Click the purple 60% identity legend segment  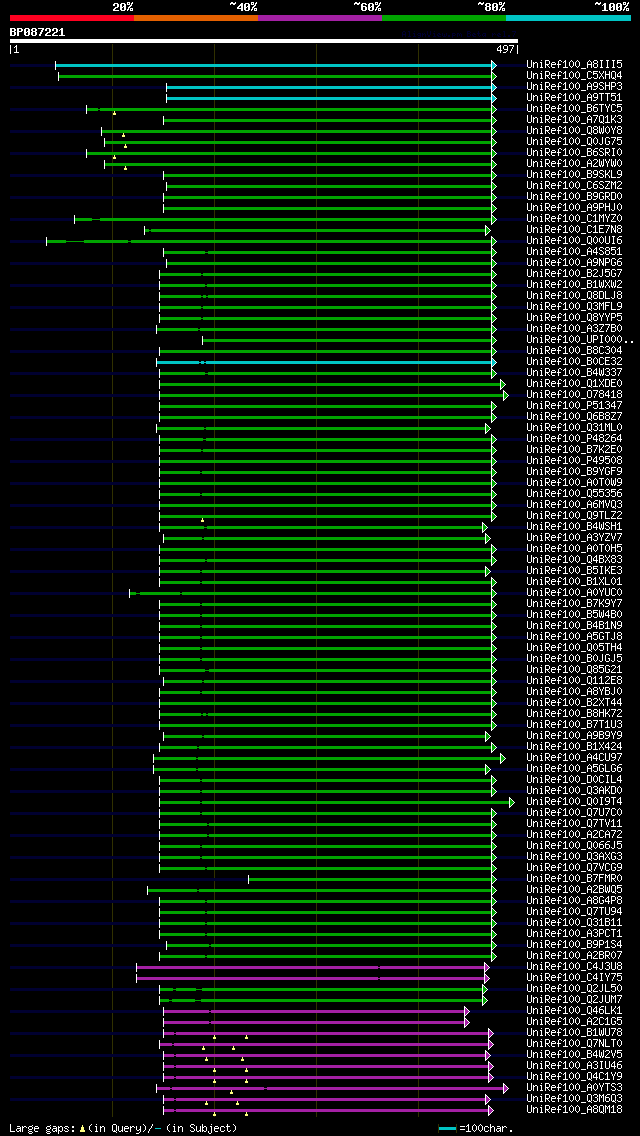pos(320,17)
